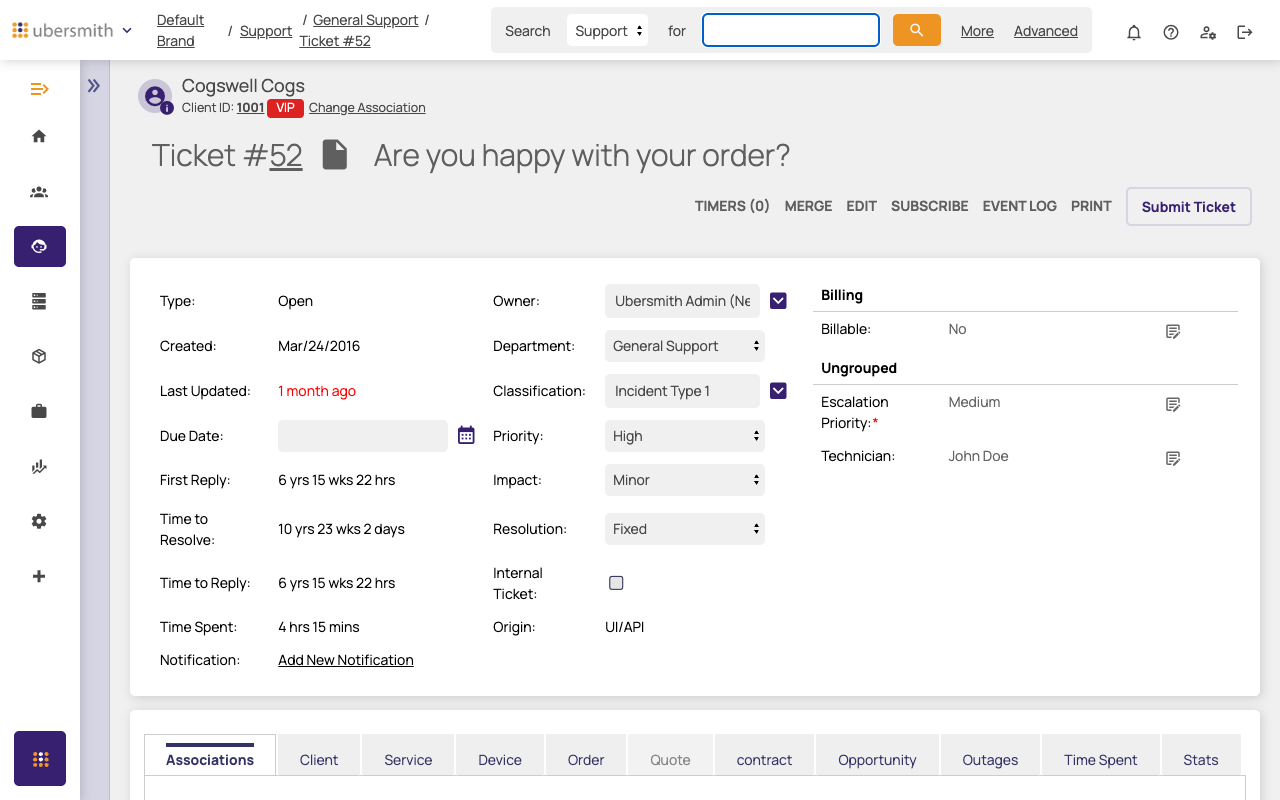Open the Owner dropdown arrow button

[778, 300]
